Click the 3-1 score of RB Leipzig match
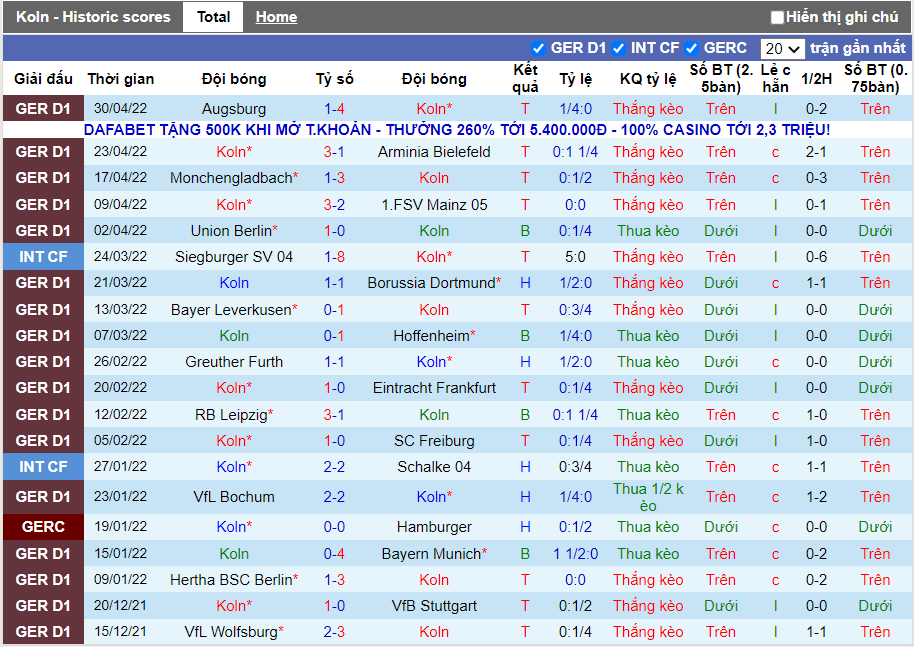 [x=334, y=414]
